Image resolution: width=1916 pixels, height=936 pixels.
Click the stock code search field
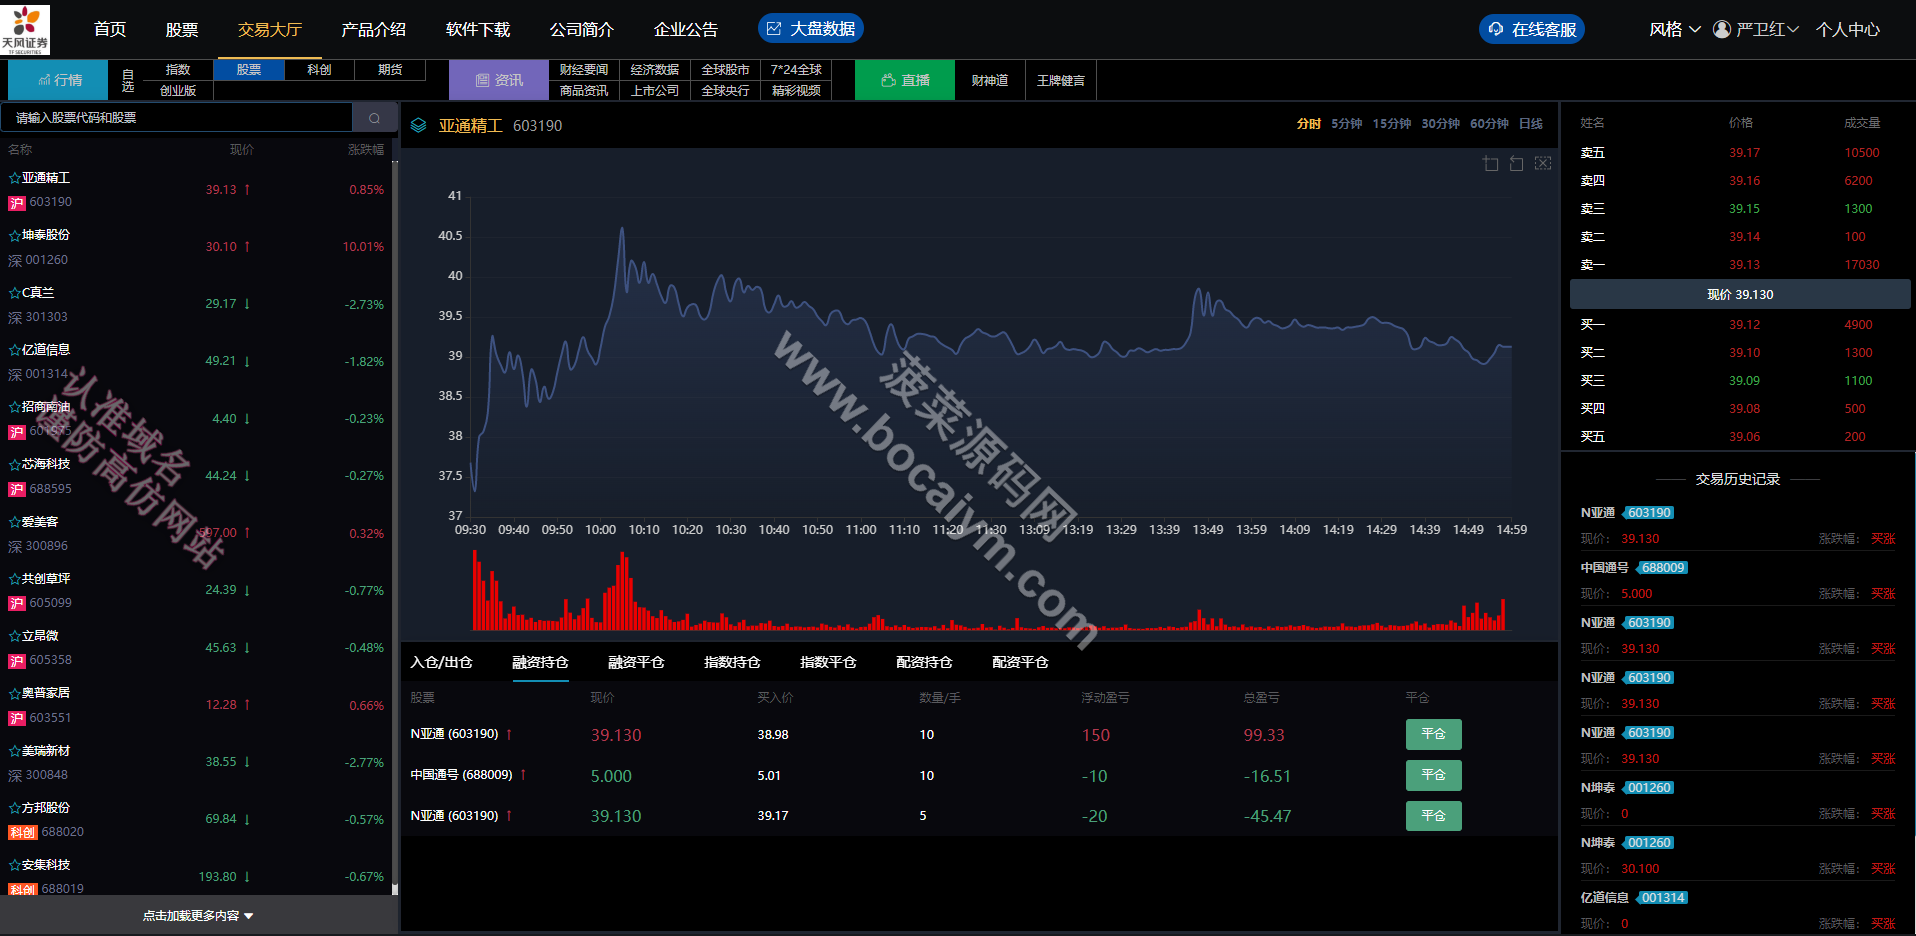pyautogui.click(x=177, y=118)
